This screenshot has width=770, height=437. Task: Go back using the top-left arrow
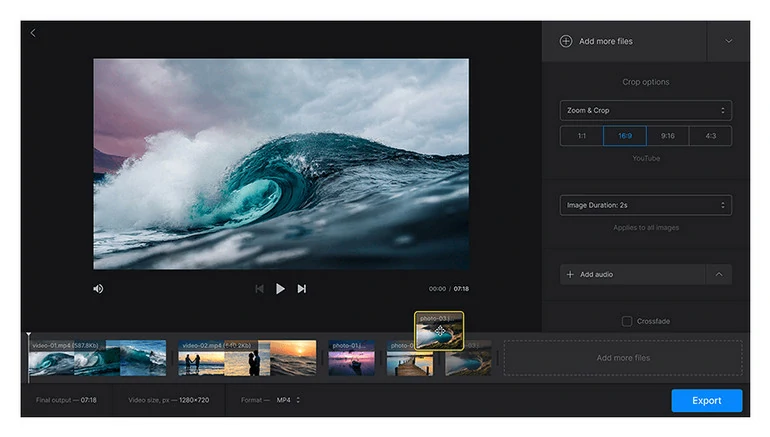[33, 33]
